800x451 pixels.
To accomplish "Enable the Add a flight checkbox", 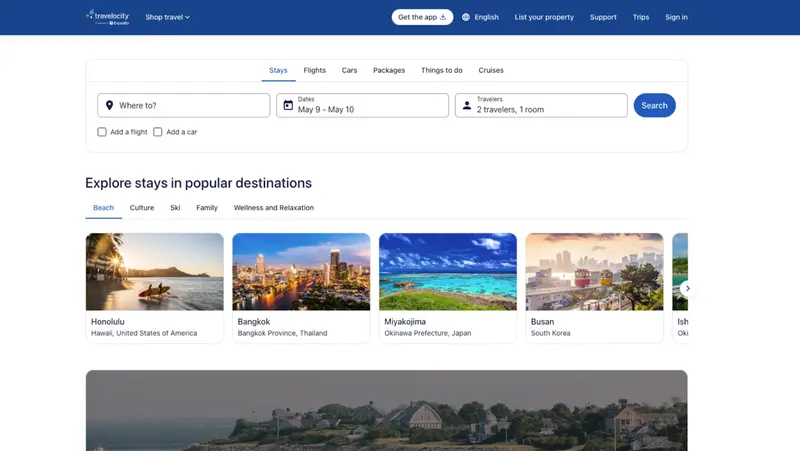I will (102, 132).
